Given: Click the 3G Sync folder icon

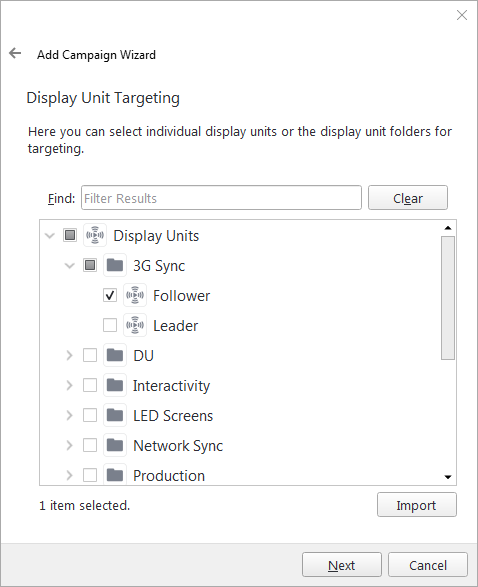Looking at the screenshot, I should coord(115,265).
